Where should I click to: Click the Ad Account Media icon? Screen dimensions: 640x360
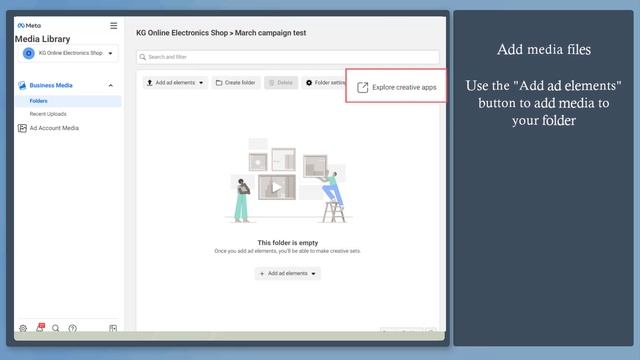click(22, 128)
